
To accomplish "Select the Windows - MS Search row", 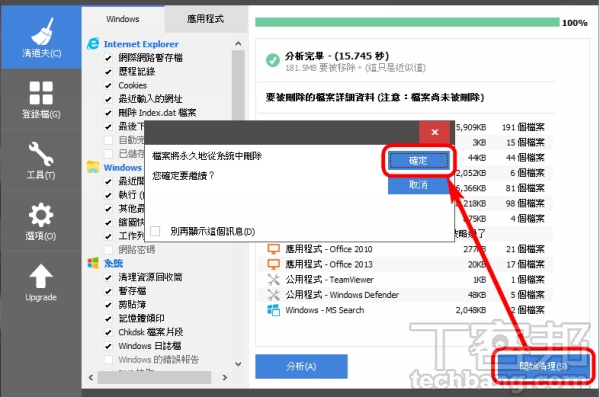I will tap(406, 310).
